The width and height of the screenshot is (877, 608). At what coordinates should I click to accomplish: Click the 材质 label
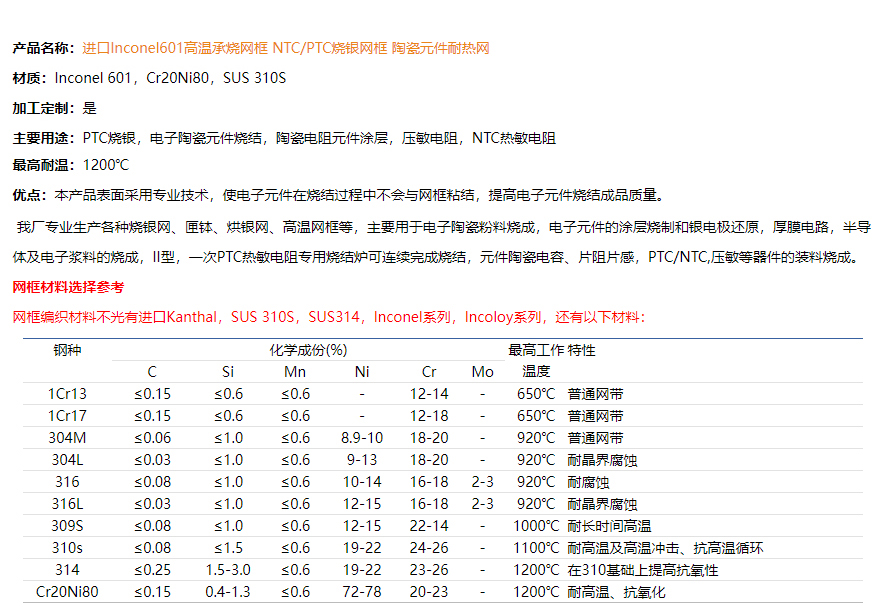click(29, 78)
